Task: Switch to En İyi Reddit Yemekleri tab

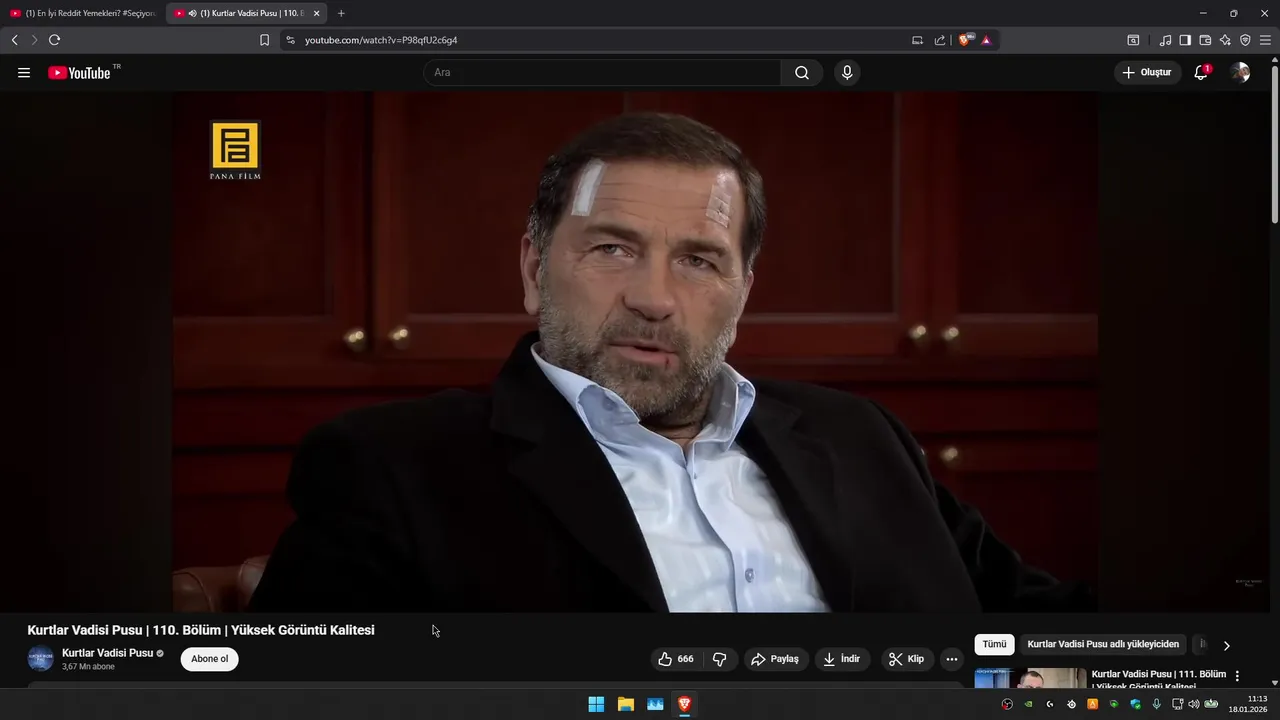Action: point(83,13)
